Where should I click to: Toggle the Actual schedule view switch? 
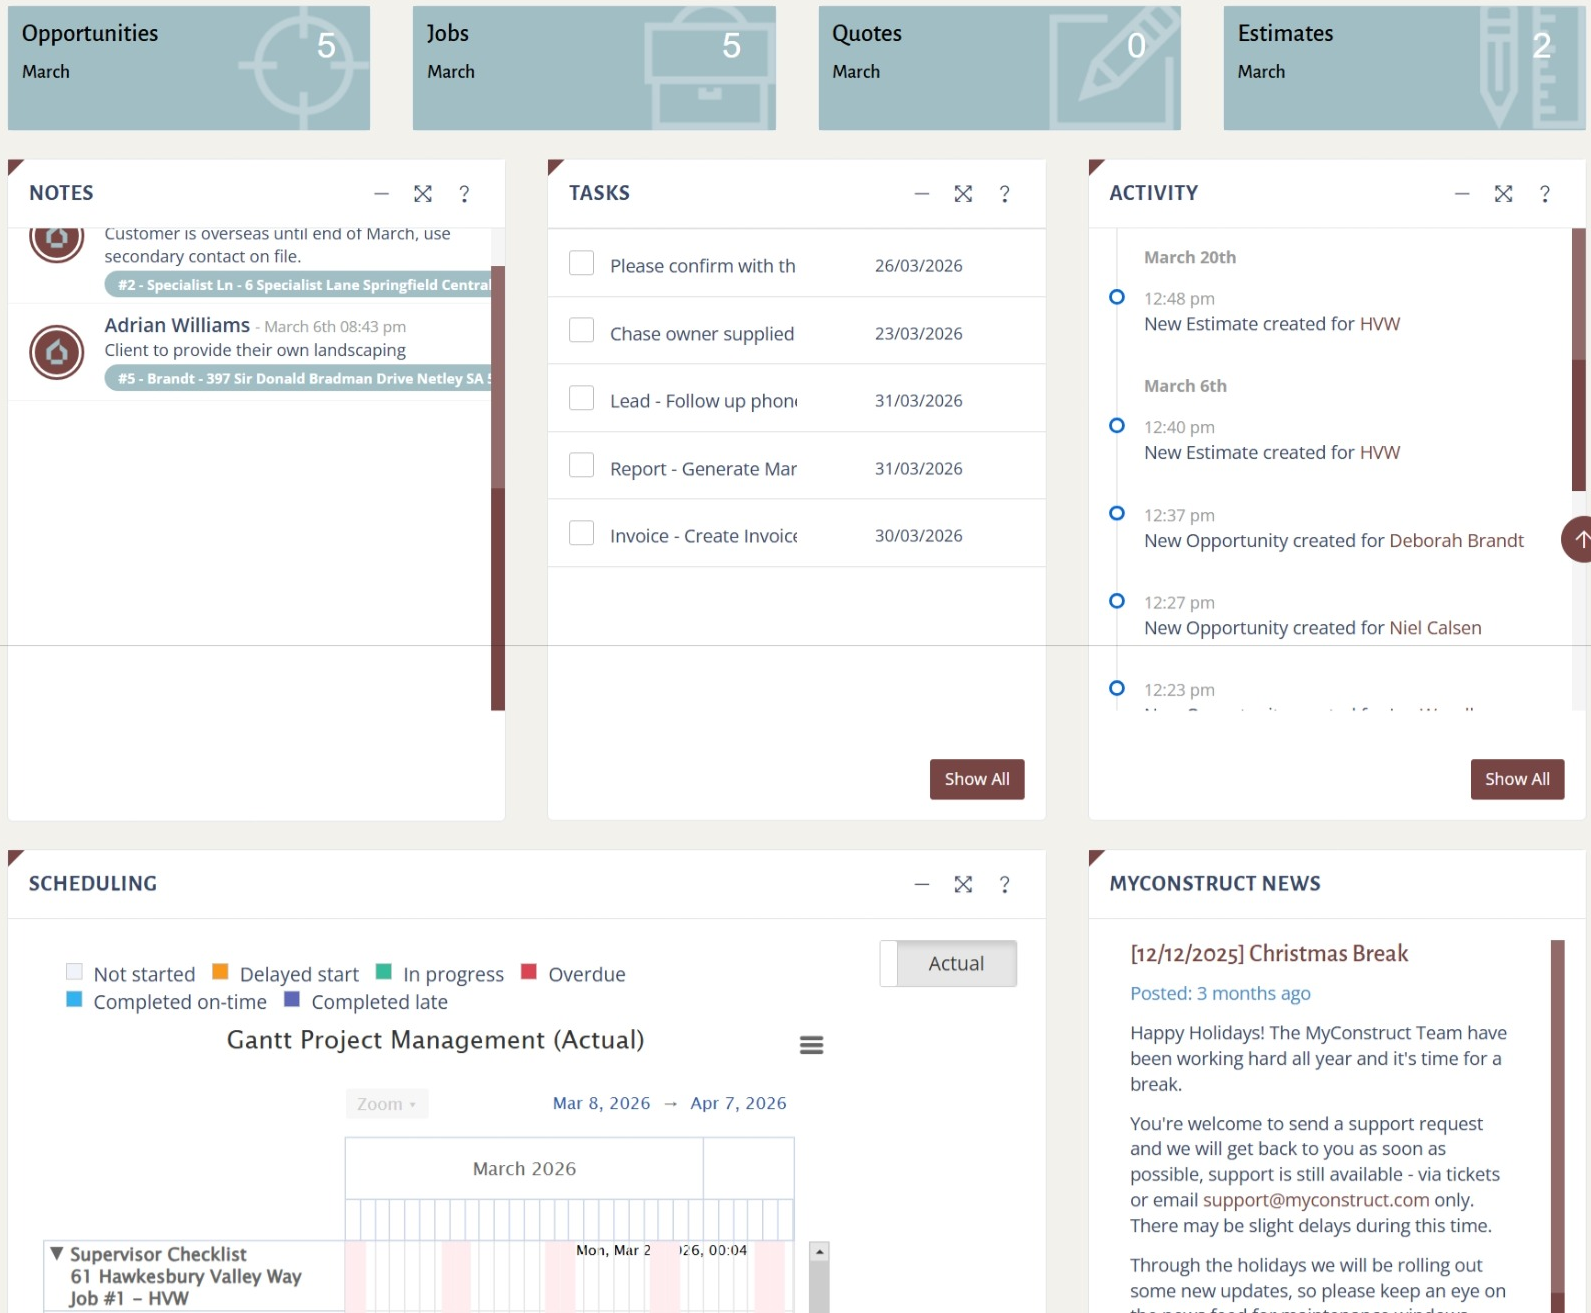click(x=948, y=964)
